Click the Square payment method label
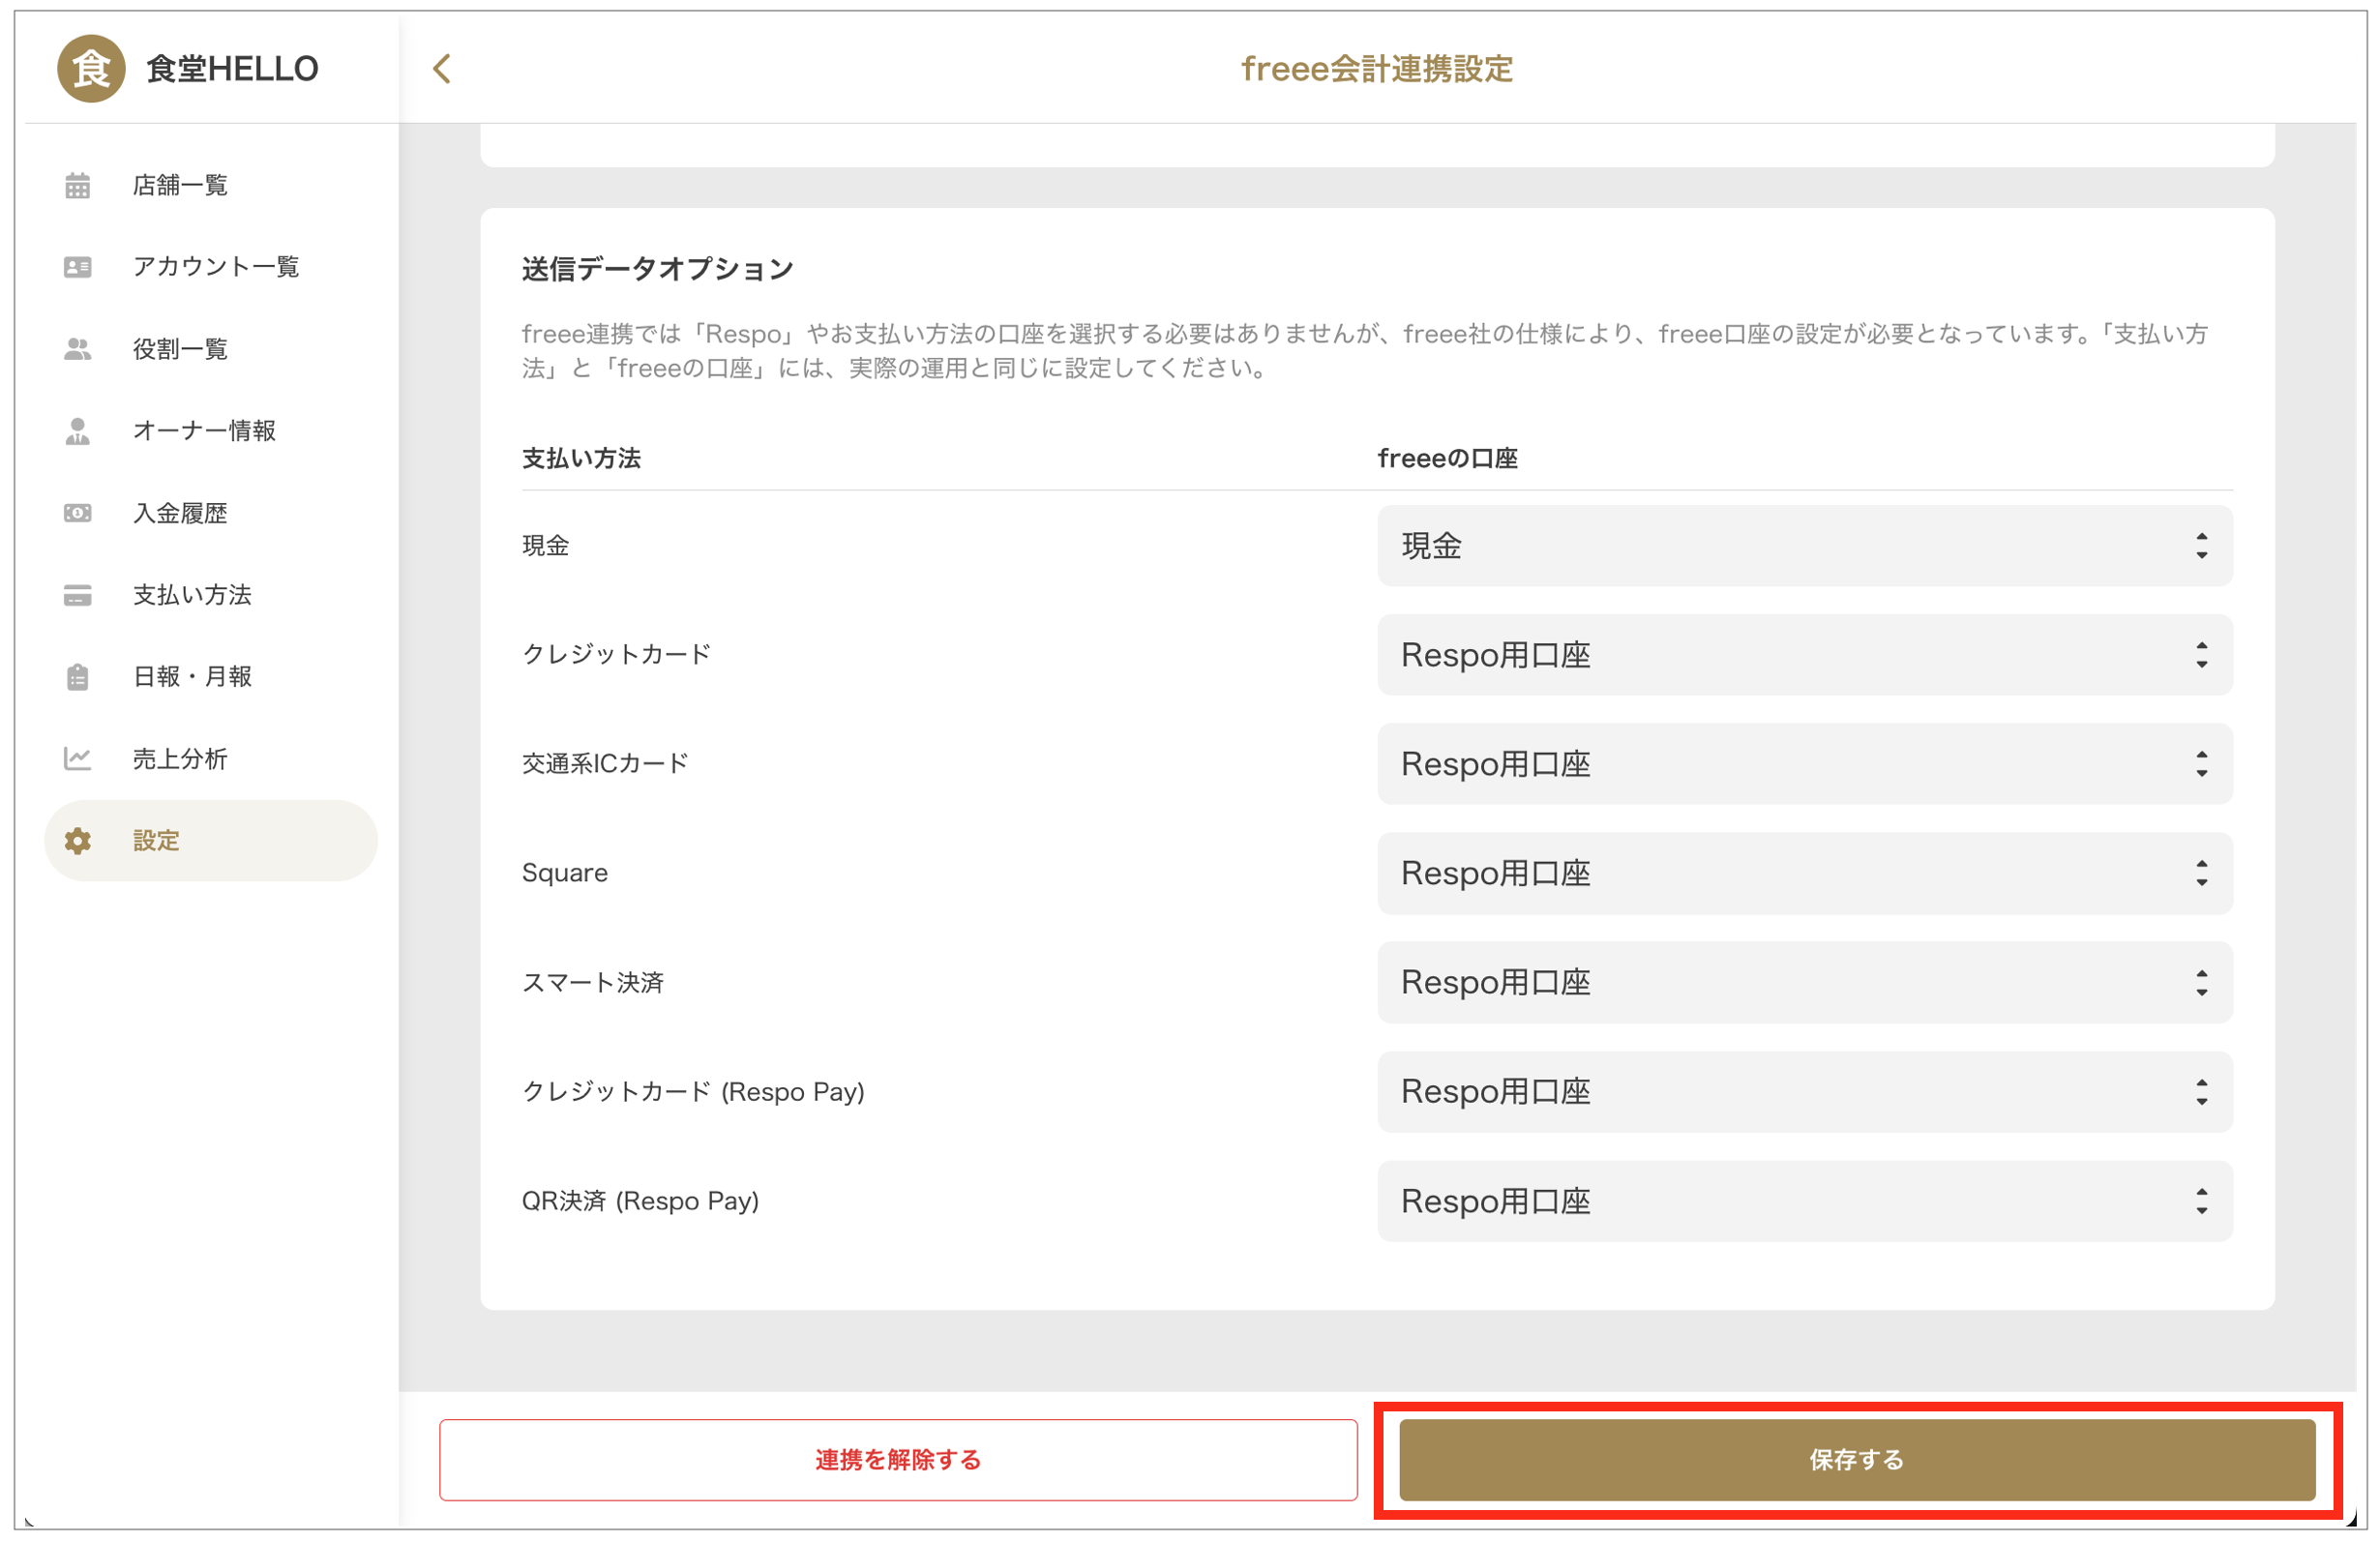The height and width of the screenshot is (1542, 2380). pos(564,873)
